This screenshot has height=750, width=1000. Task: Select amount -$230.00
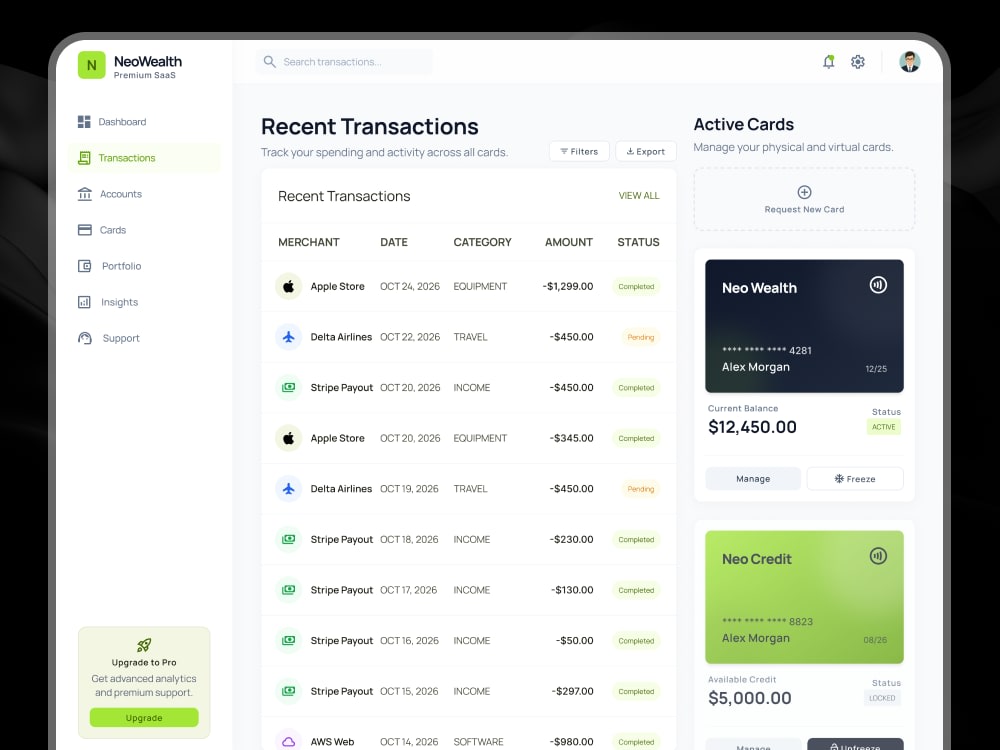coord(571,540)
